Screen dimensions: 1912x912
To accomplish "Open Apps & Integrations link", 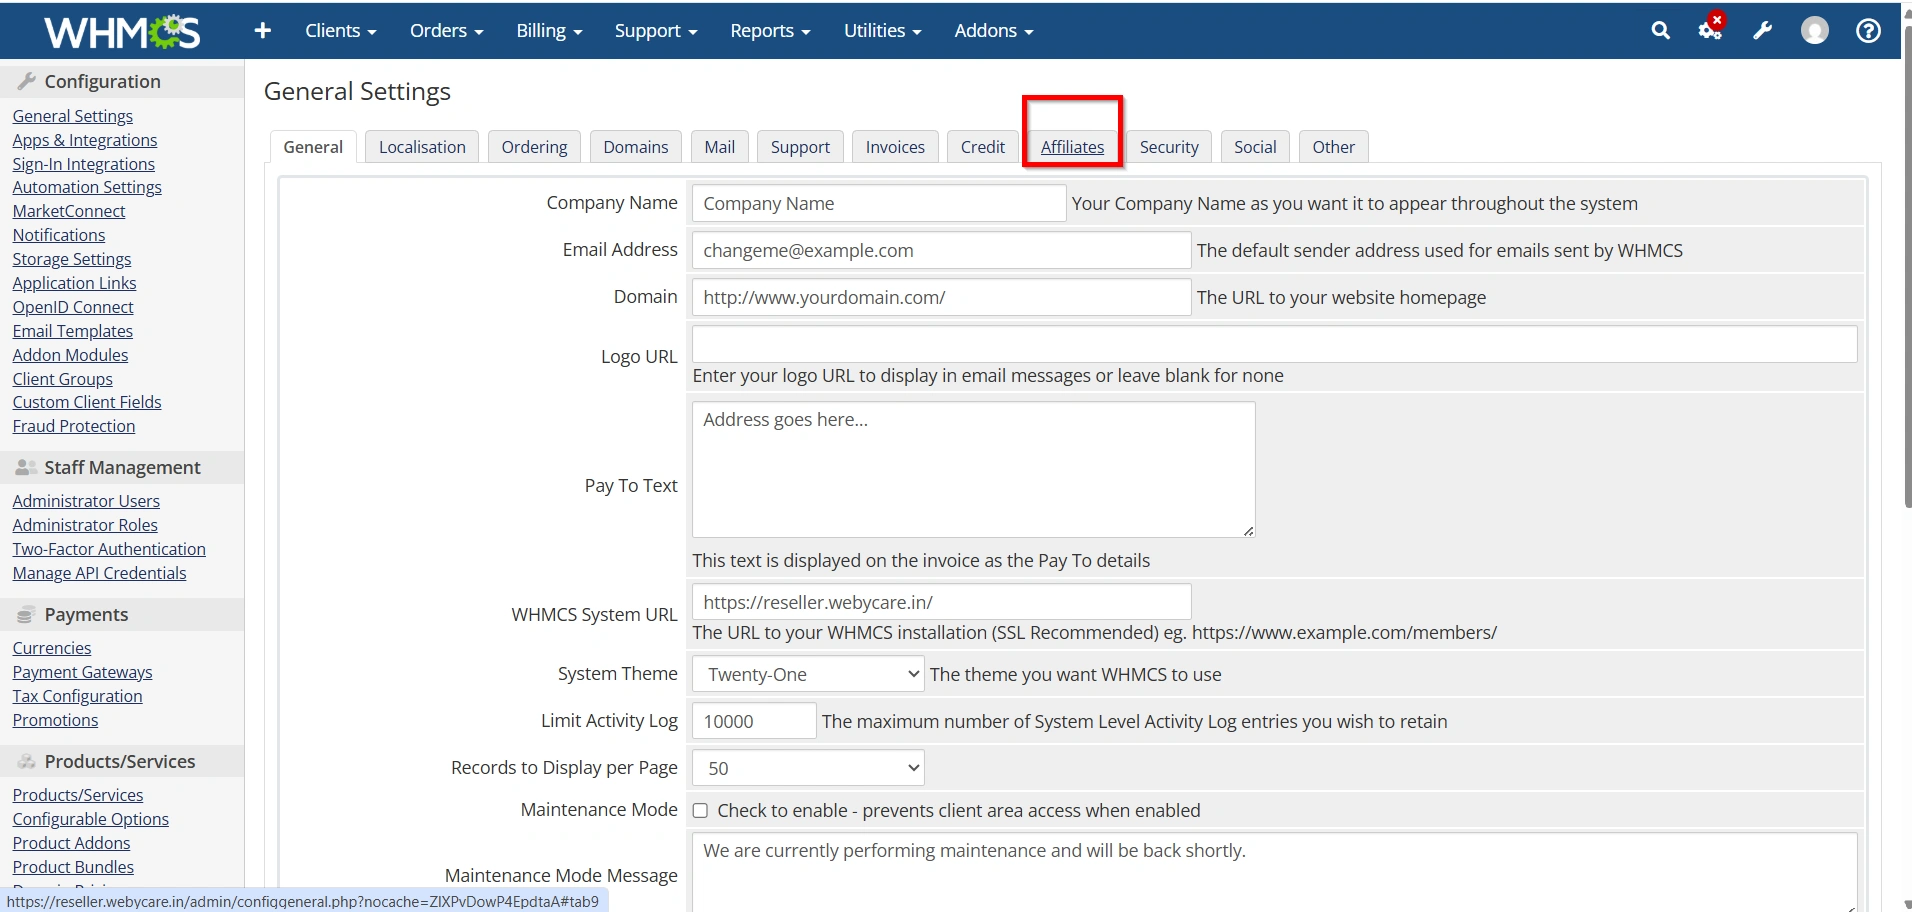I will [85, 140].
